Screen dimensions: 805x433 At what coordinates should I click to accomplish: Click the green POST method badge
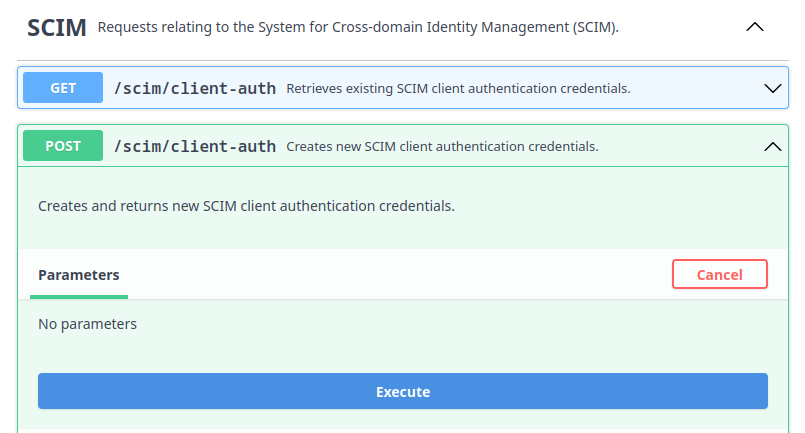point(63,146)
